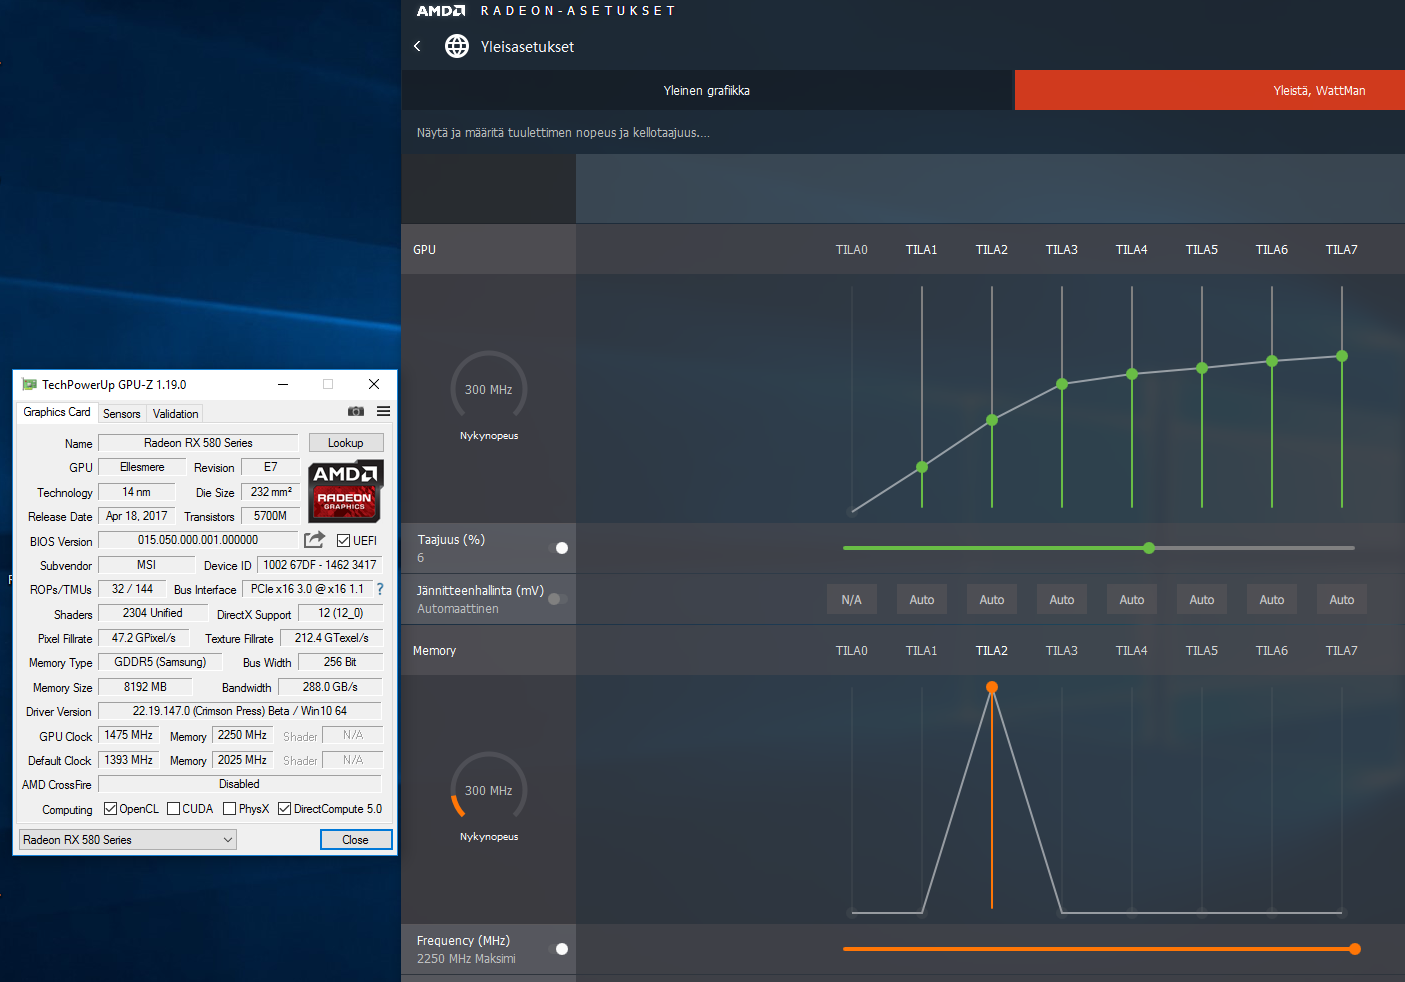Viewport: 1405px width, 982px height.
Task: Click the AMD CrossFire Disabled field
Action: 240,784
